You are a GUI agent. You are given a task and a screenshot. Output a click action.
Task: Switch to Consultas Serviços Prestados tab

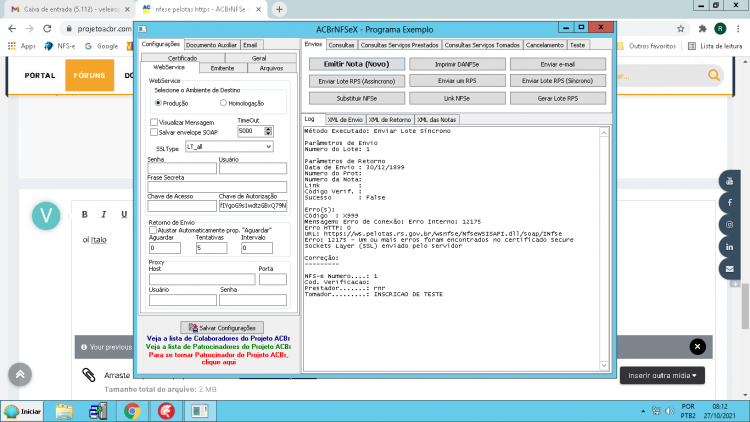point(399,45)
